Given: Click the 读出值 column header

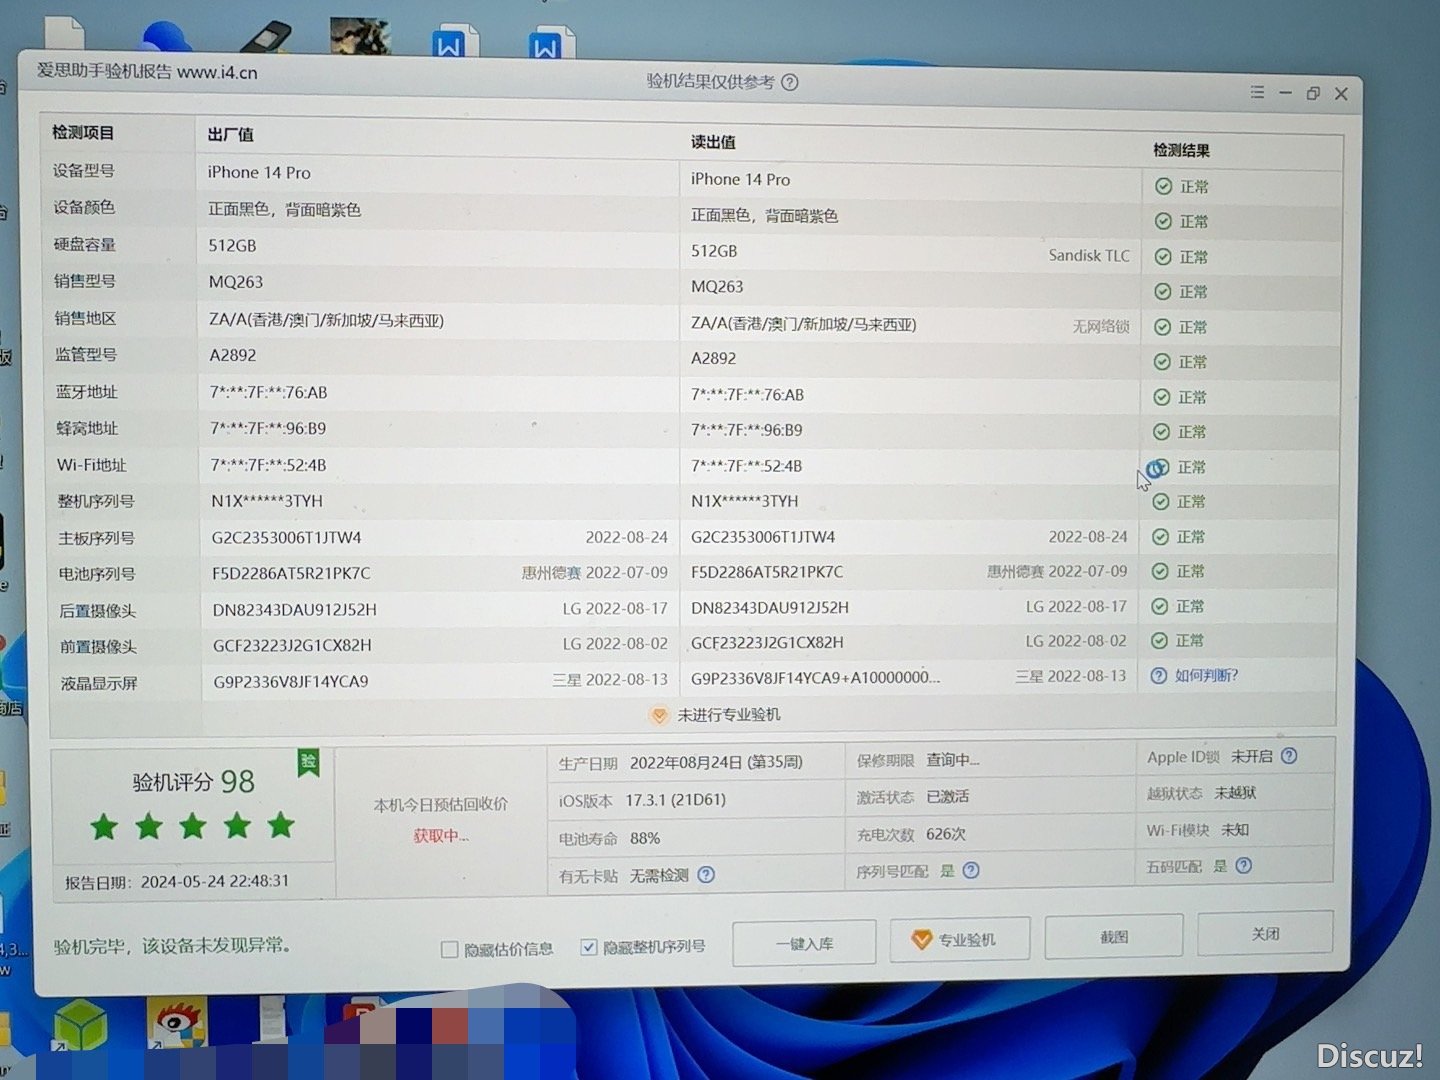Looking at the screenshot, I should click(x=713, y=142).
